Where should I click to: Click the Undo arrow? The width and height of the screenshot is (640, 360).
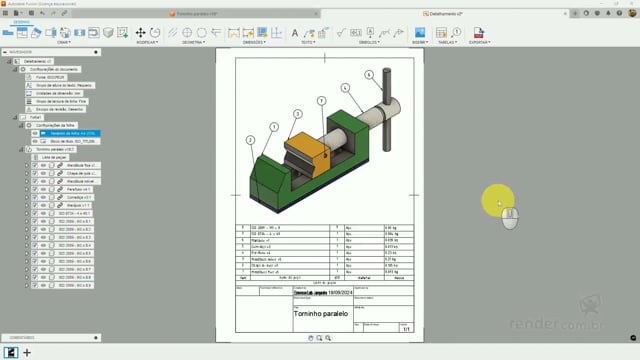pos(42,13)
